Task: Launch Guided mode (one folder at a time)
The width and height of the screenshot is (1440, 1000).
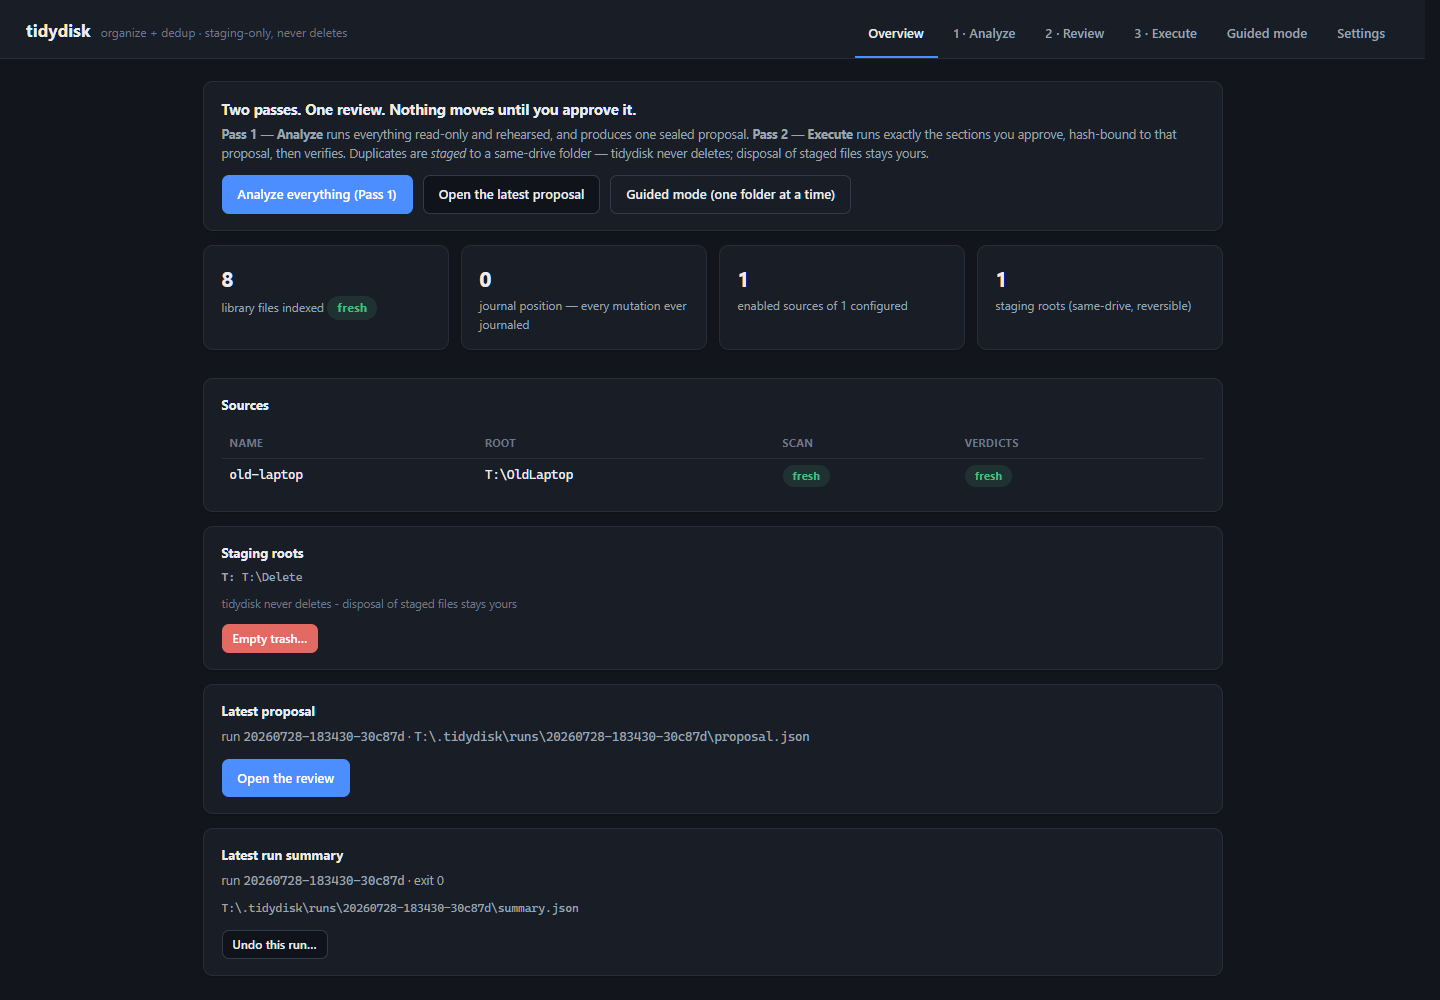Action: pyautogui.click(x=730, y=195)
